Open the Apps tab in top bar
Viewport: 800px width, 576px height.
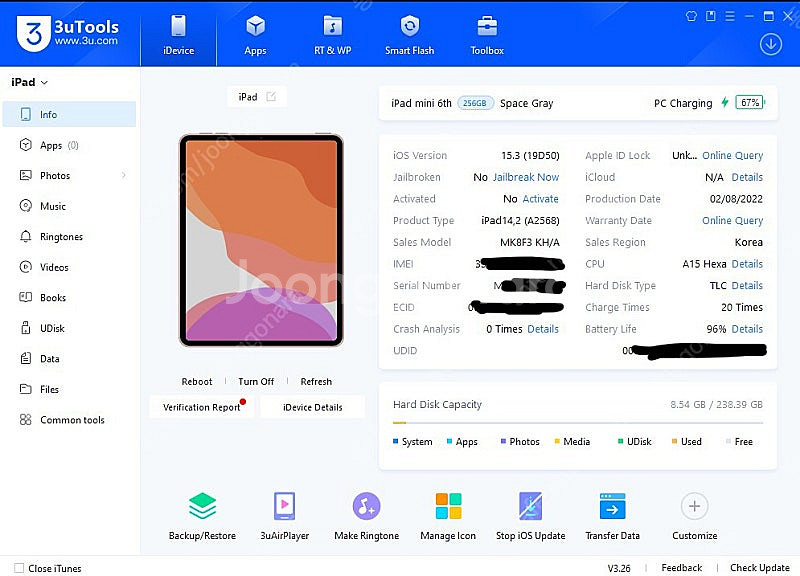(255, 35)
